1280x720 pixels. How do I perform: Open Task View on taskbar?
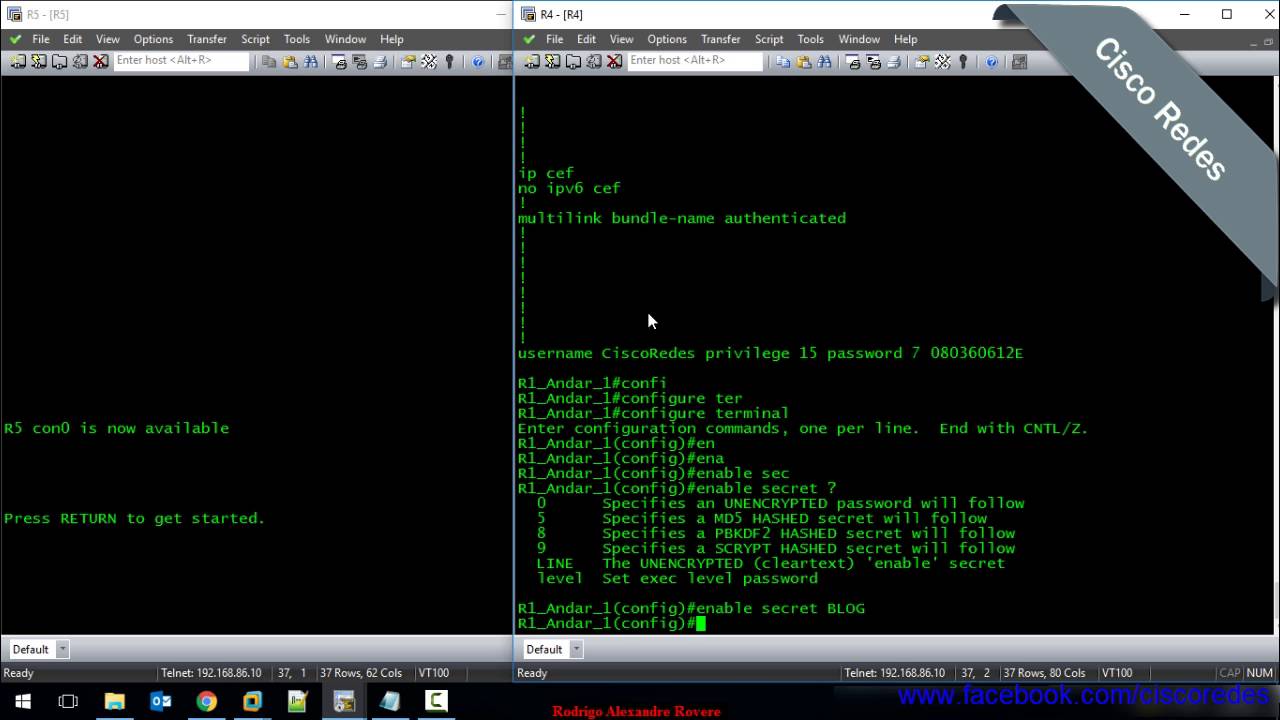click(x=68, y=701)
